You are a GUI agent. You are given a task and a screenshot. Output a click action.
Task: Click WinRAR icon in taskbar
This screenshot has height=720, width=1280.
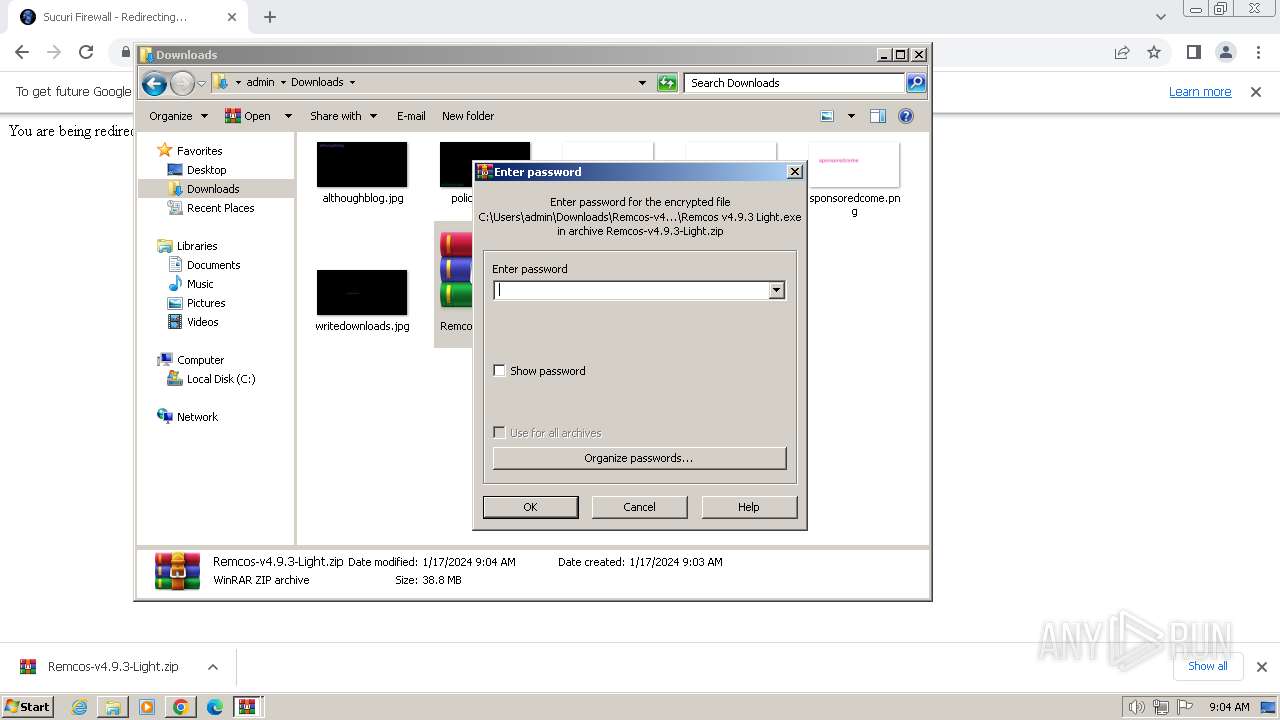[x=247, y=707]
